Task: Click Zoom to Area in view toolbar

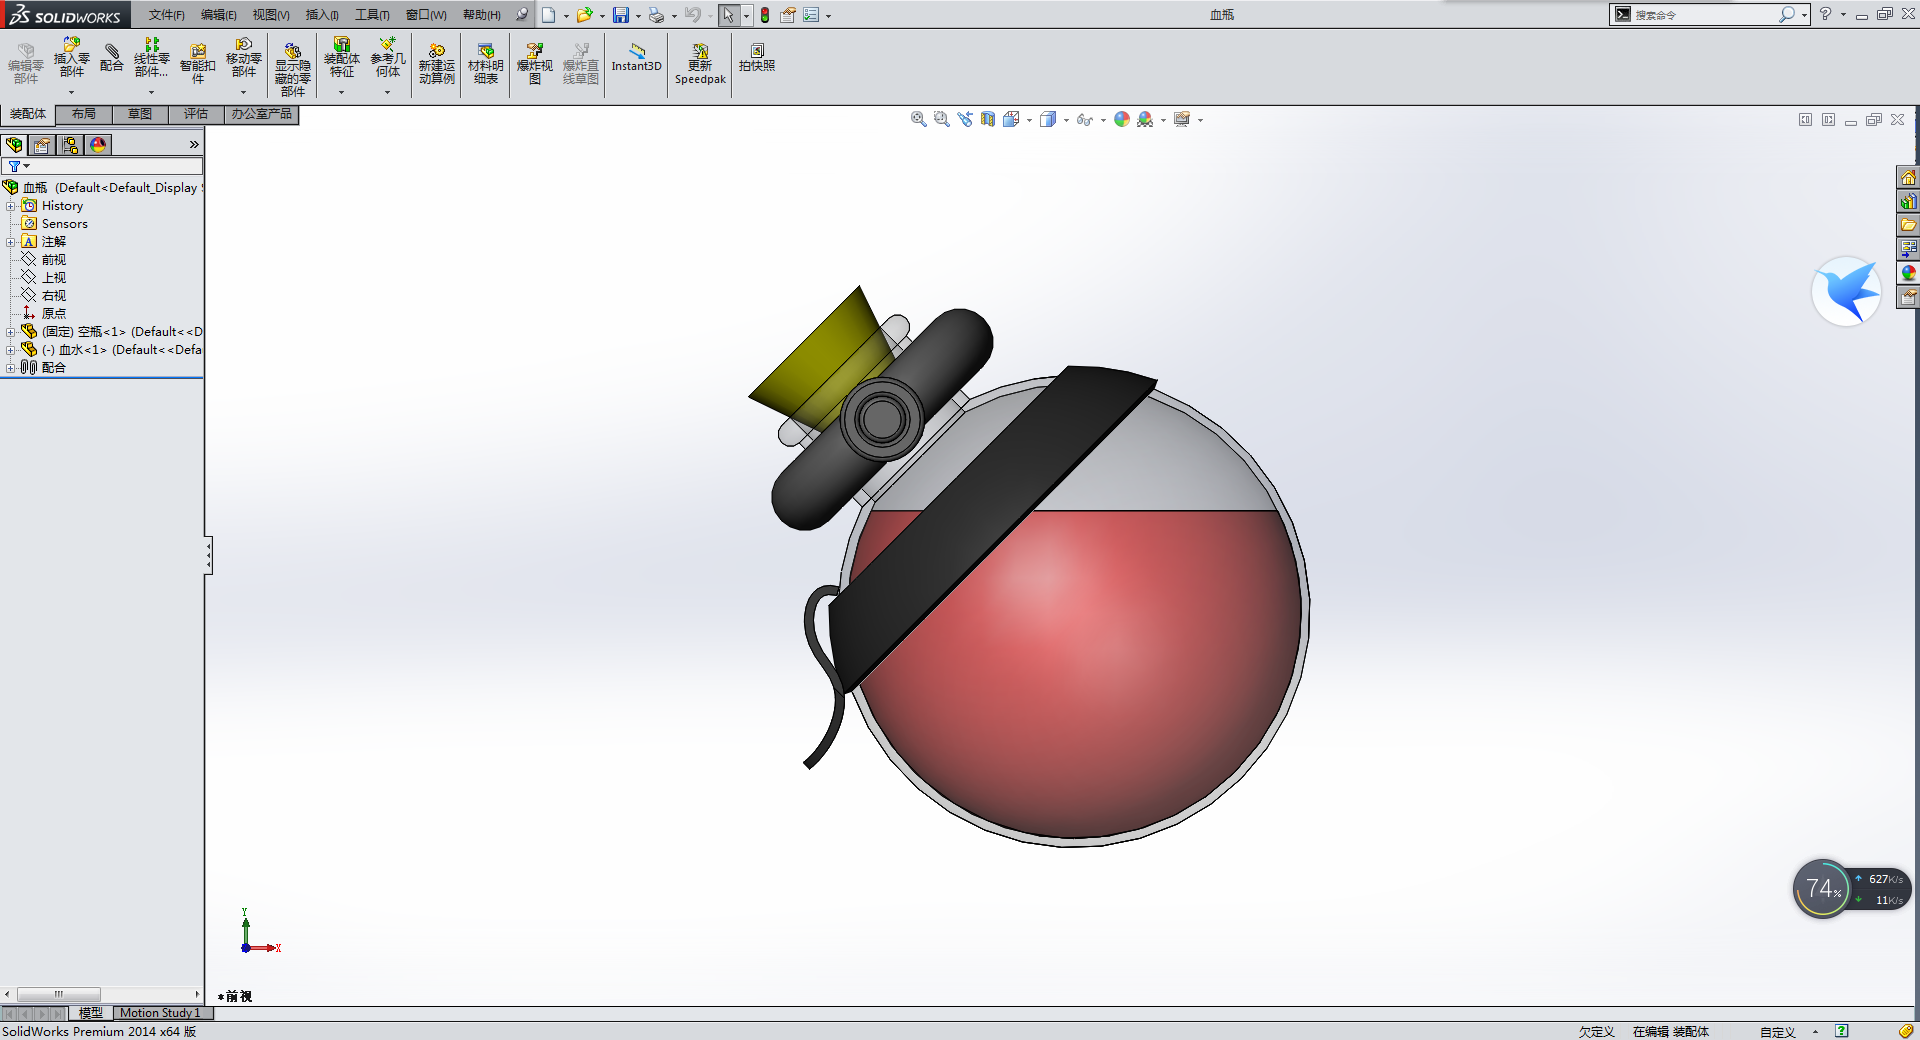Action: (x=941, y=119)
